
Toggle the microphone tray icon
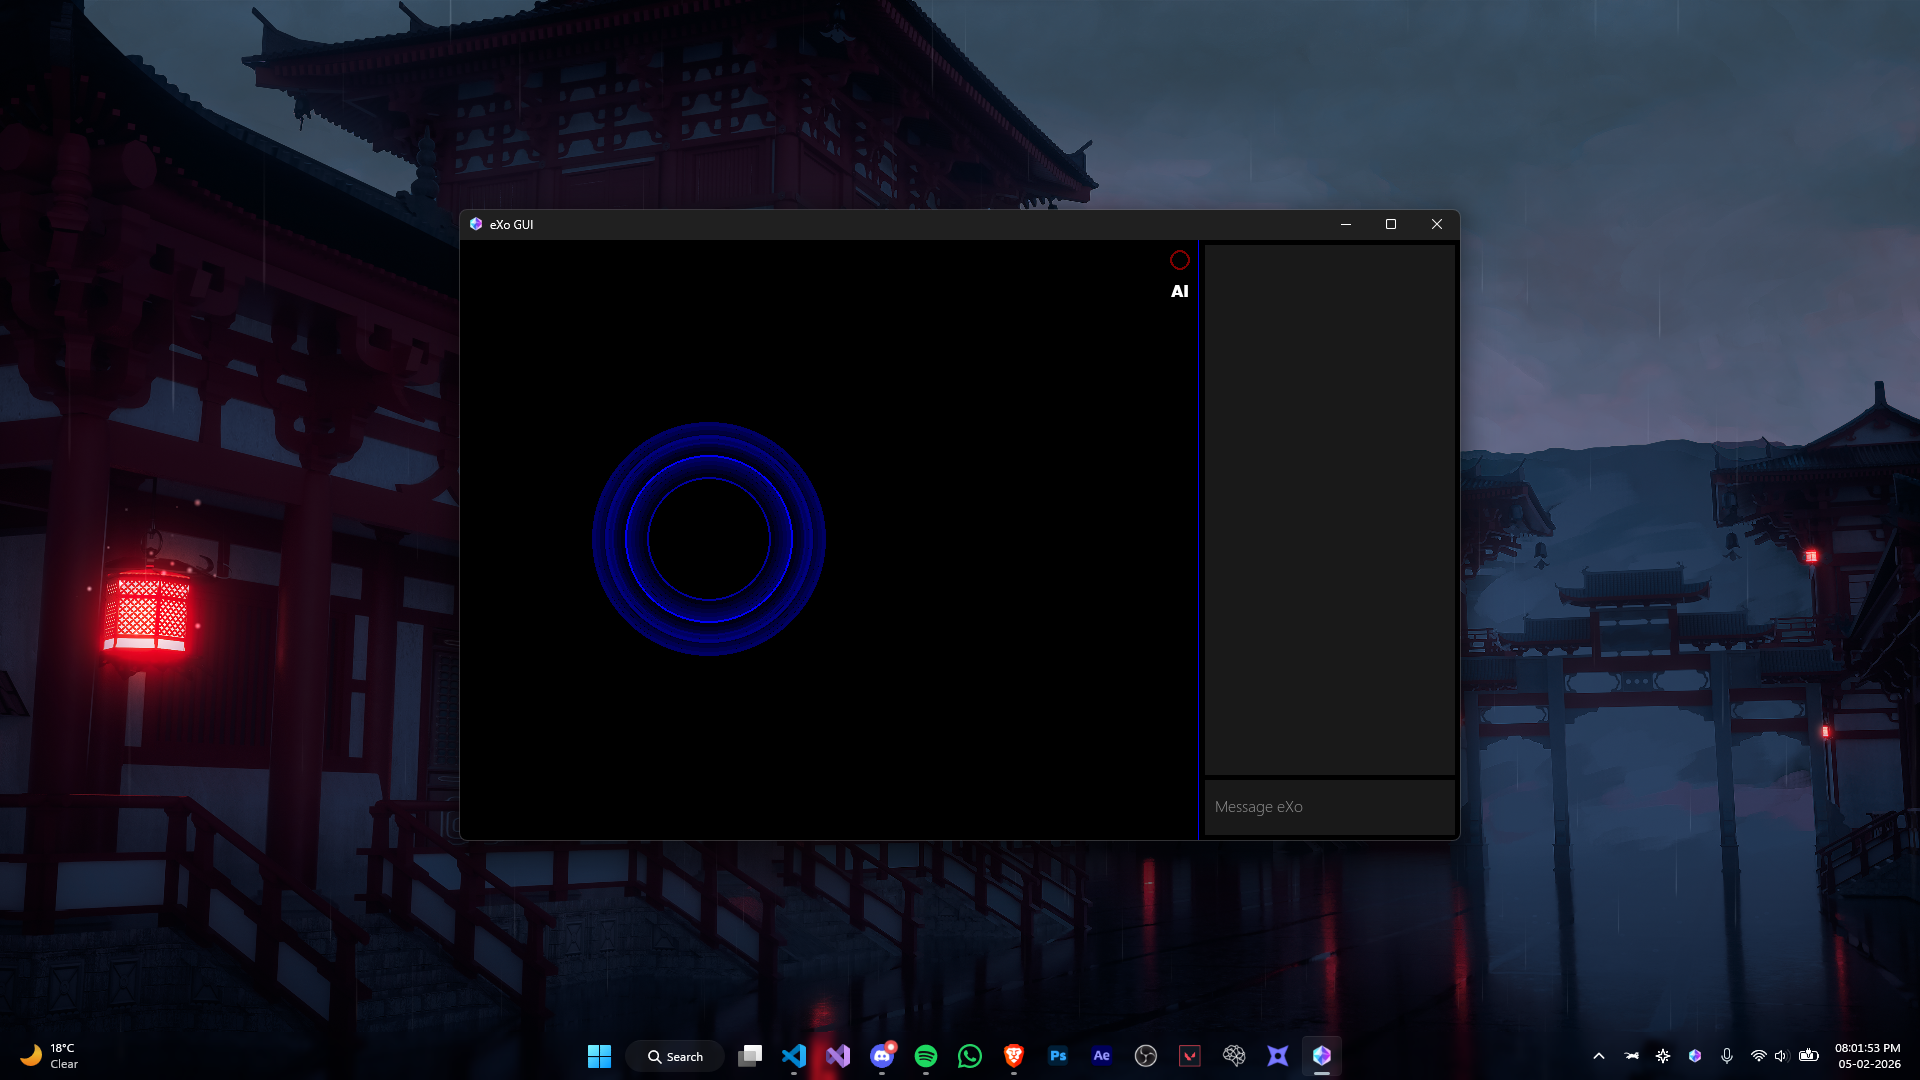click(1727, 1056)
